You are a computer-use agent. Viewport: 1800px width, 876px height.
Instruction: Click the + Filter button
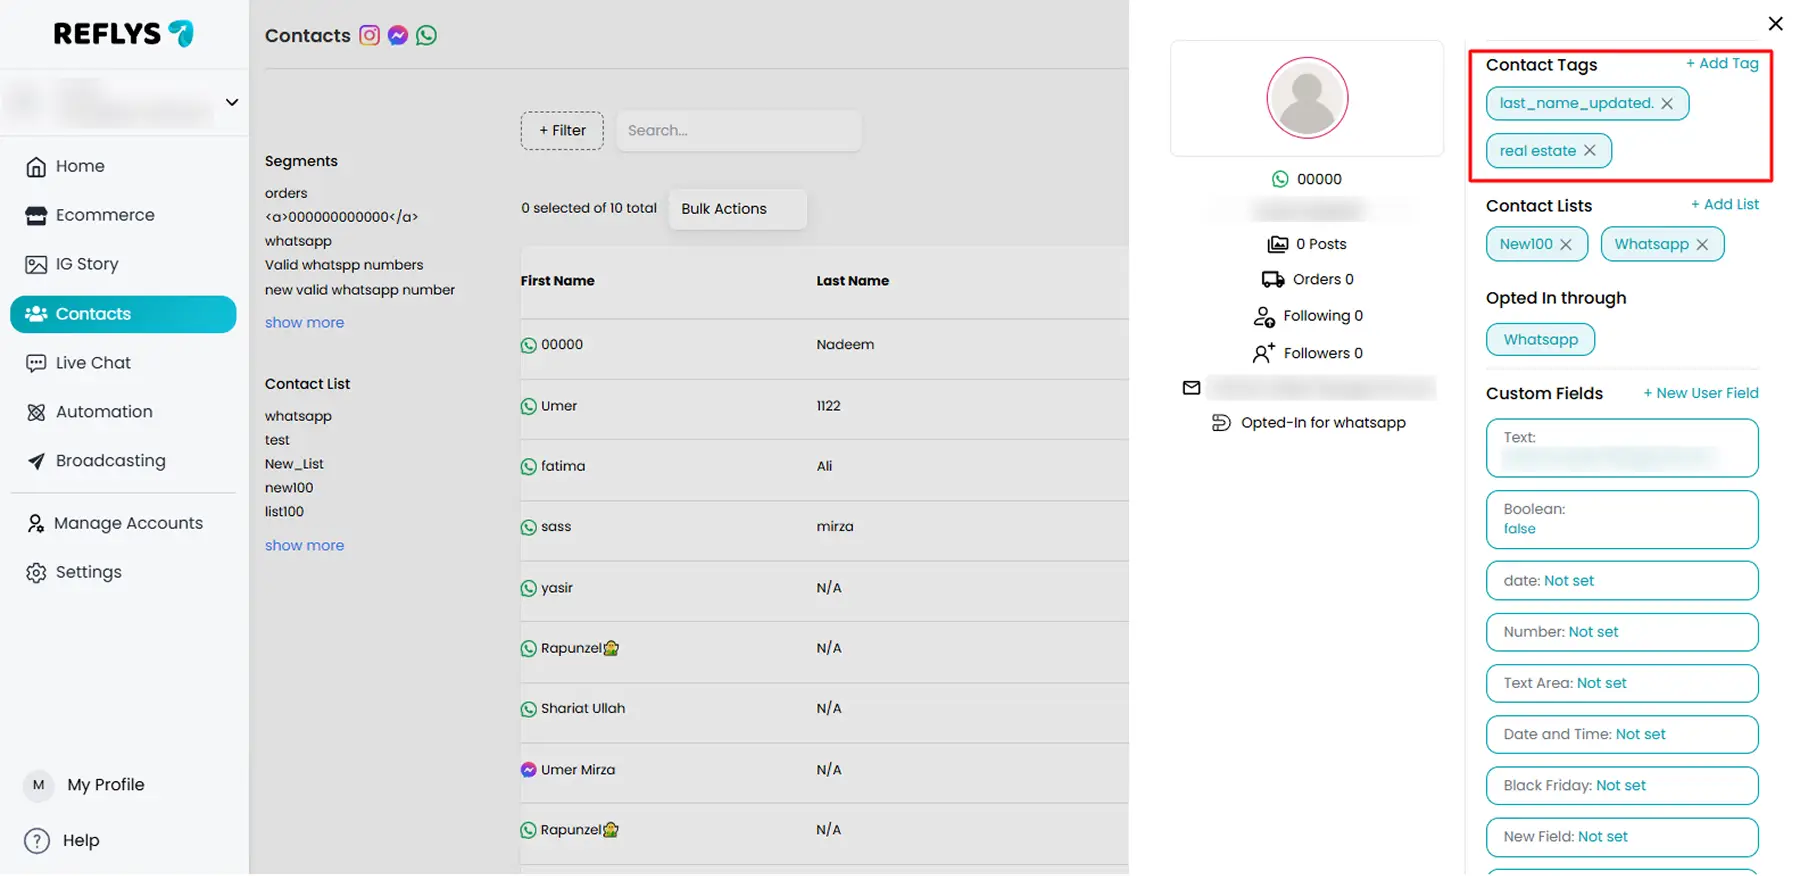pyautogui.click(x=562, y=131)
